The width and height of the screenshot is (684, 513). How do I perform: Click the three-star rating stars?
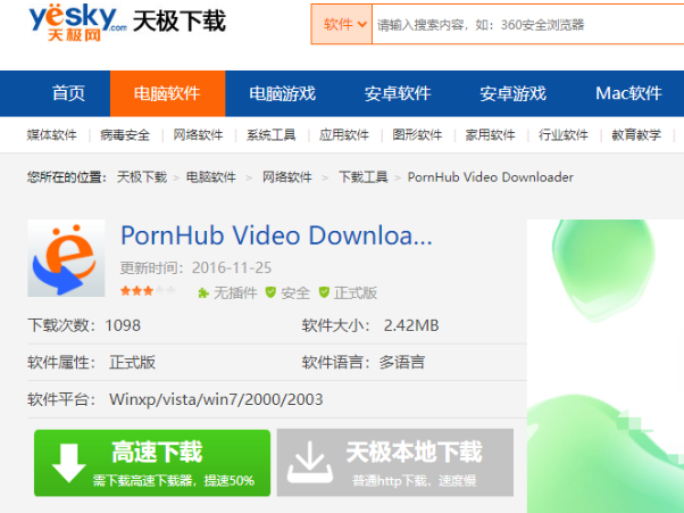pos(148,291)
